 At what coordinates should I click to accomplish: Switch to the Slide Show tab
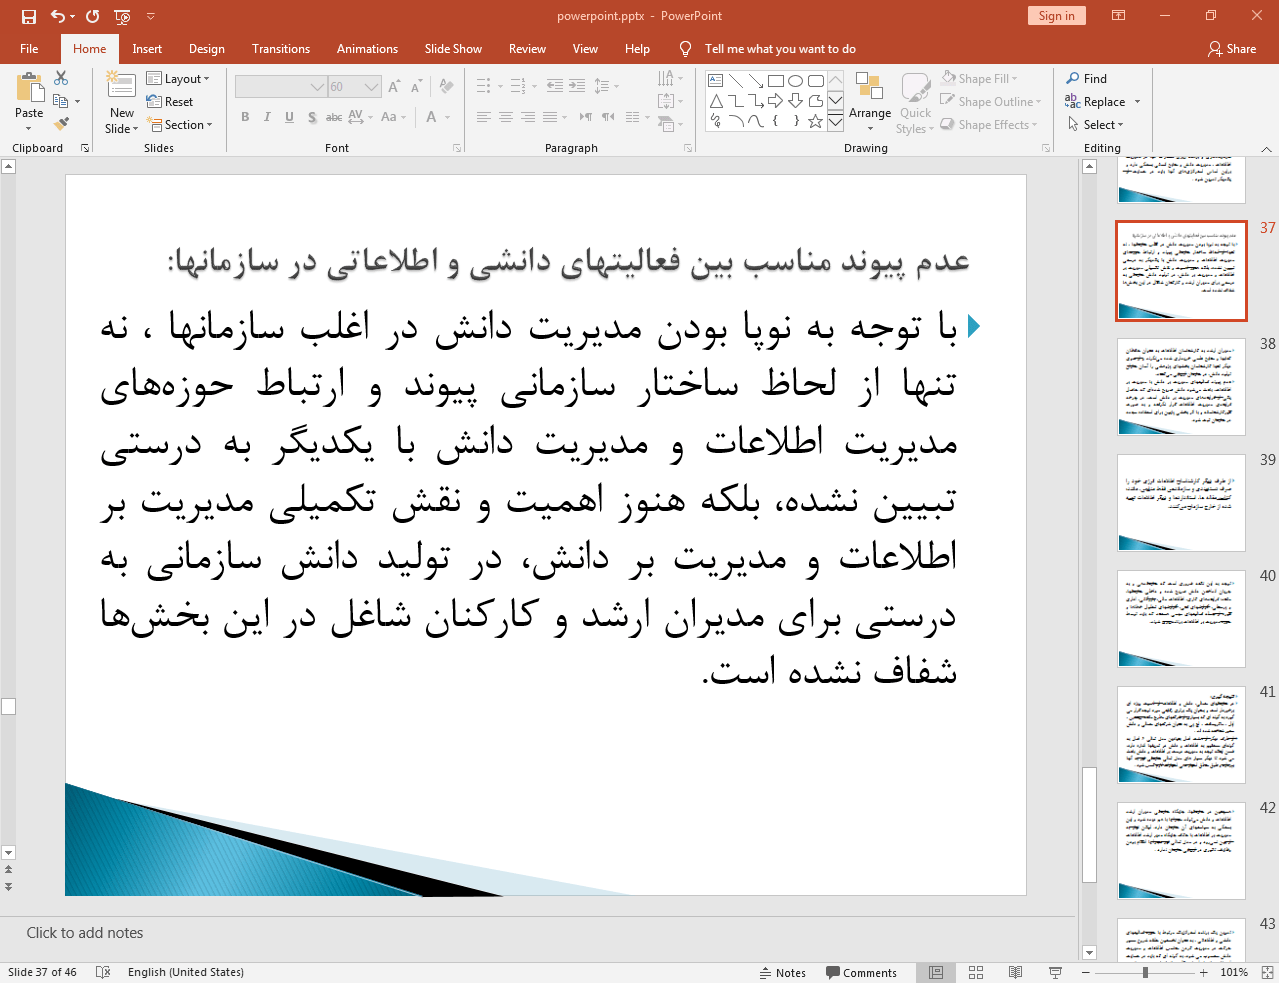(453, 48)
